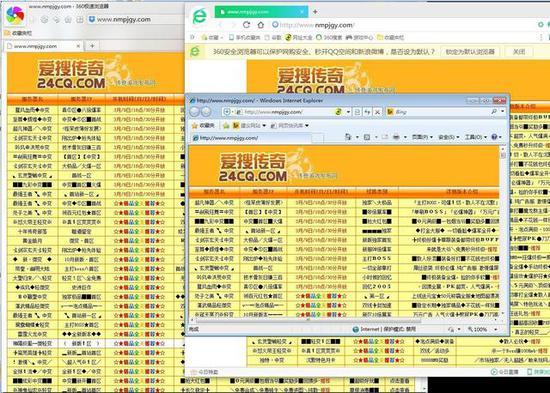This screenshot has width=550, height=393.
Task: Click the 360 speed browser address bar
Action: point(135,20)
